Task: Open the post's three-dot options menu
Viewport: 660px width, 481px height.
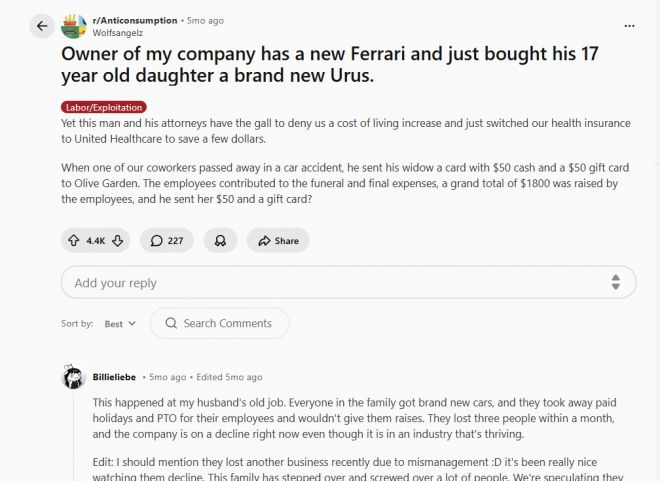Action: tap(629, 26)
